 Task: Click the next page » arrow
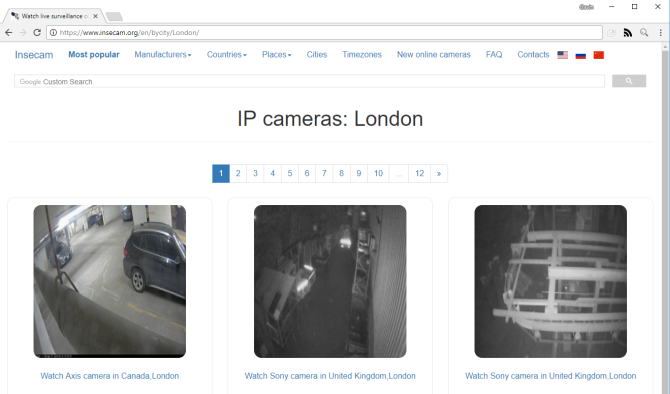pos(439,173)
